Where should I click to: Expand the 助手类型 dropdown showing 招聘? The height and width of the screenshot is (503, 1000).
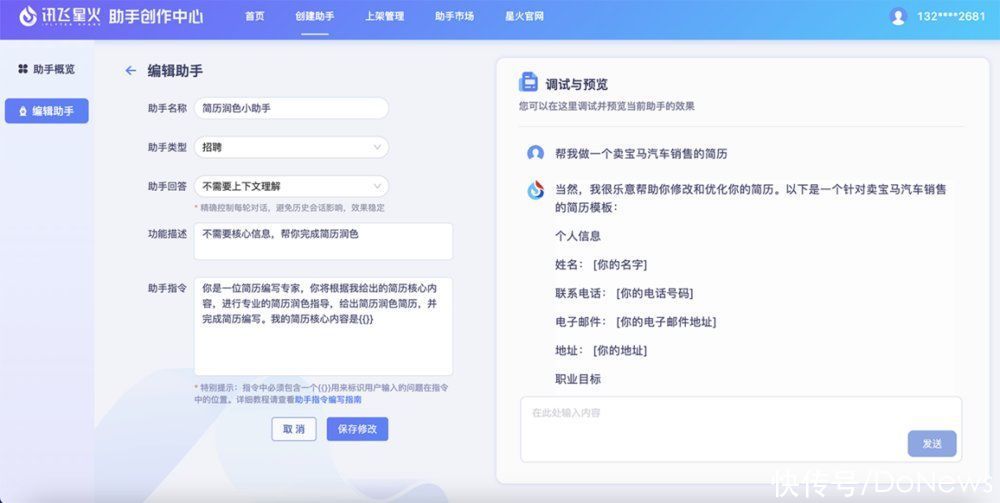(291, 147)
